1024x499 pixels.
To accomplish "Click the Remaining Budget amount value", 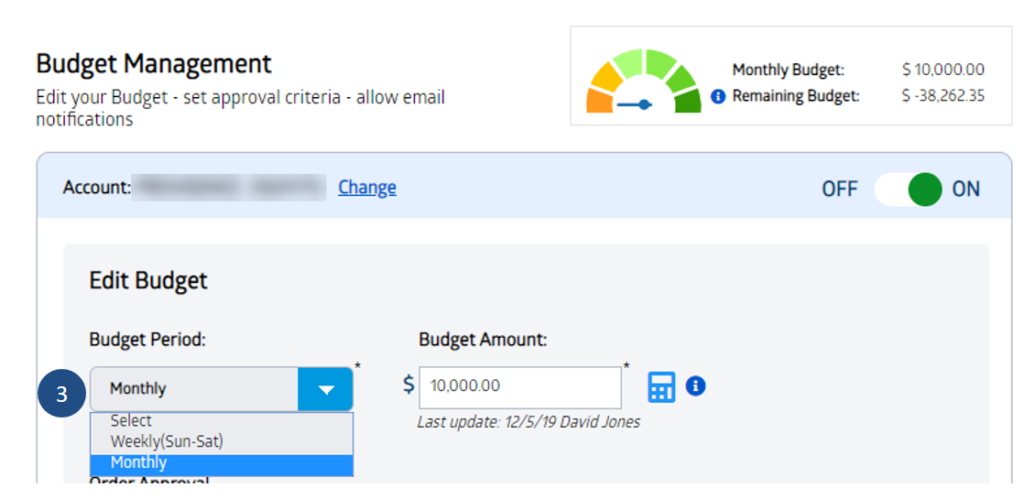I will pyautogui.click(x=943, y=97).
